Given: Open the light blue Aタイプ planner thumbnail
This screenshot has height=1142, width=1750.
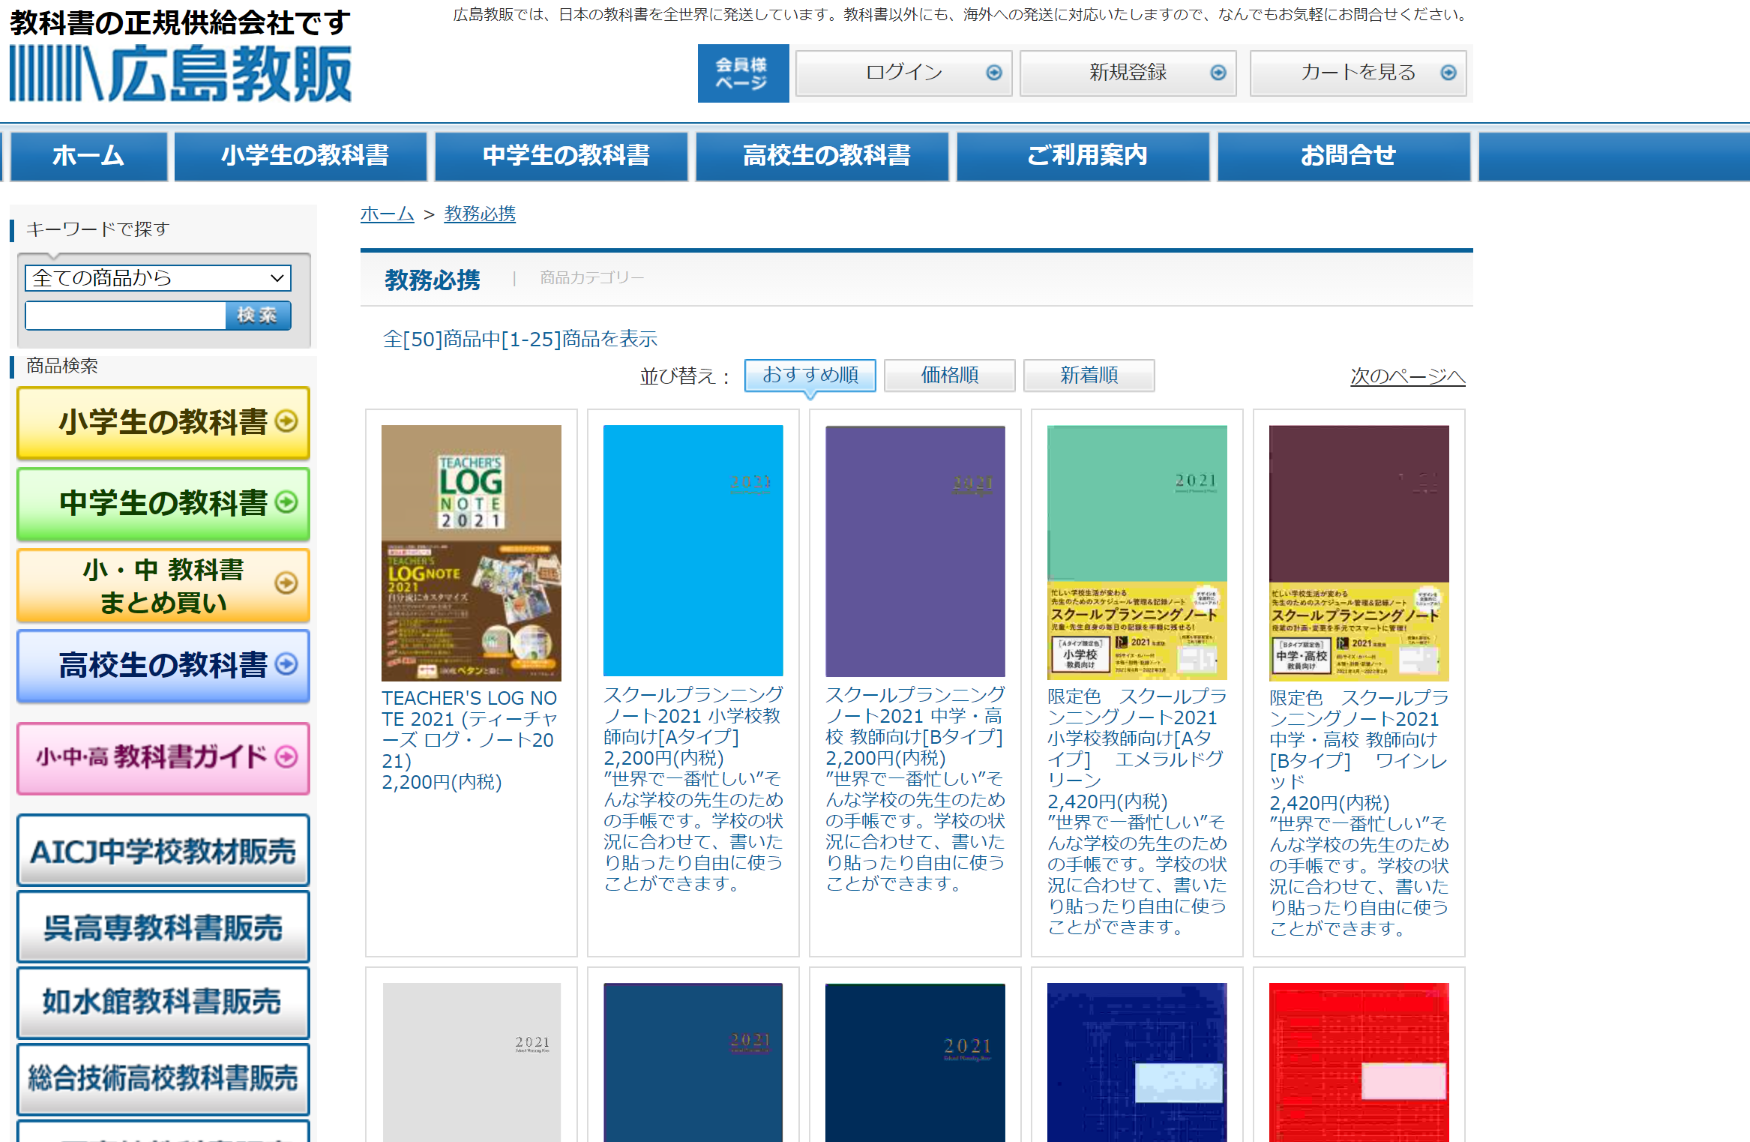Looking at the screenshot, I should (x=693, y=551).
